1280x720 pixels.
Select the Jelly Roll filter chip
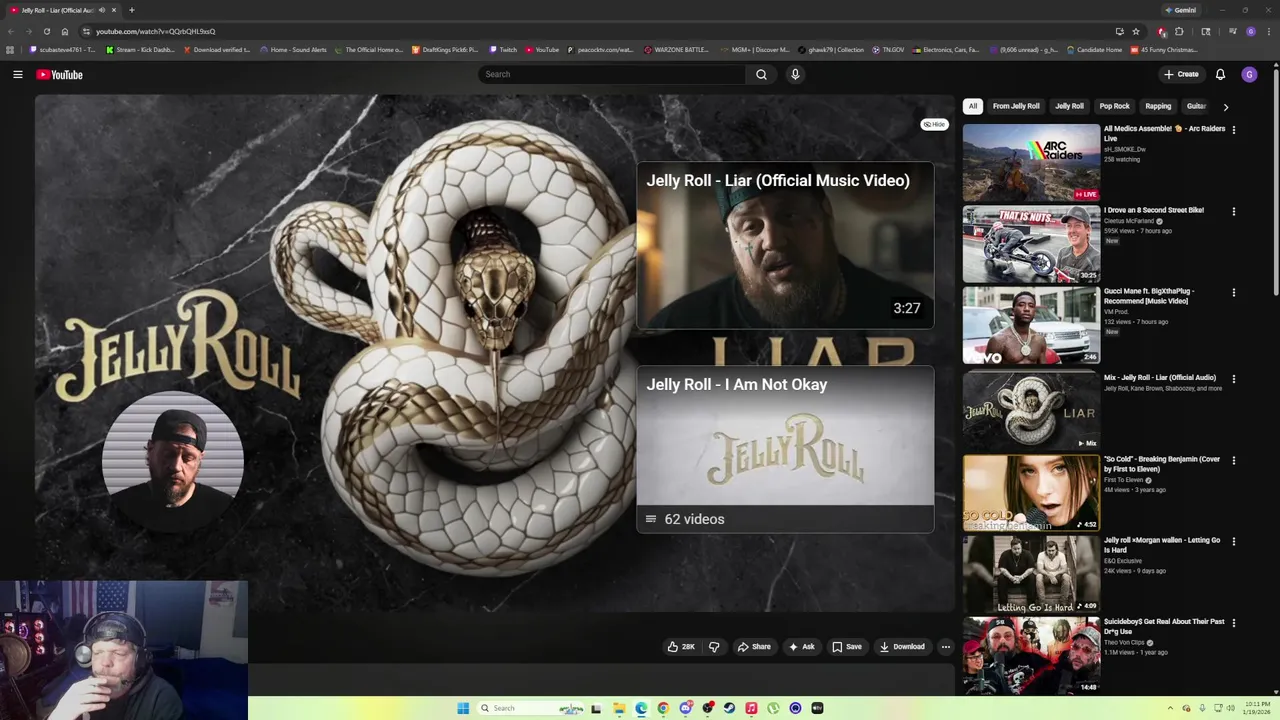click(x=1069, y=106)
